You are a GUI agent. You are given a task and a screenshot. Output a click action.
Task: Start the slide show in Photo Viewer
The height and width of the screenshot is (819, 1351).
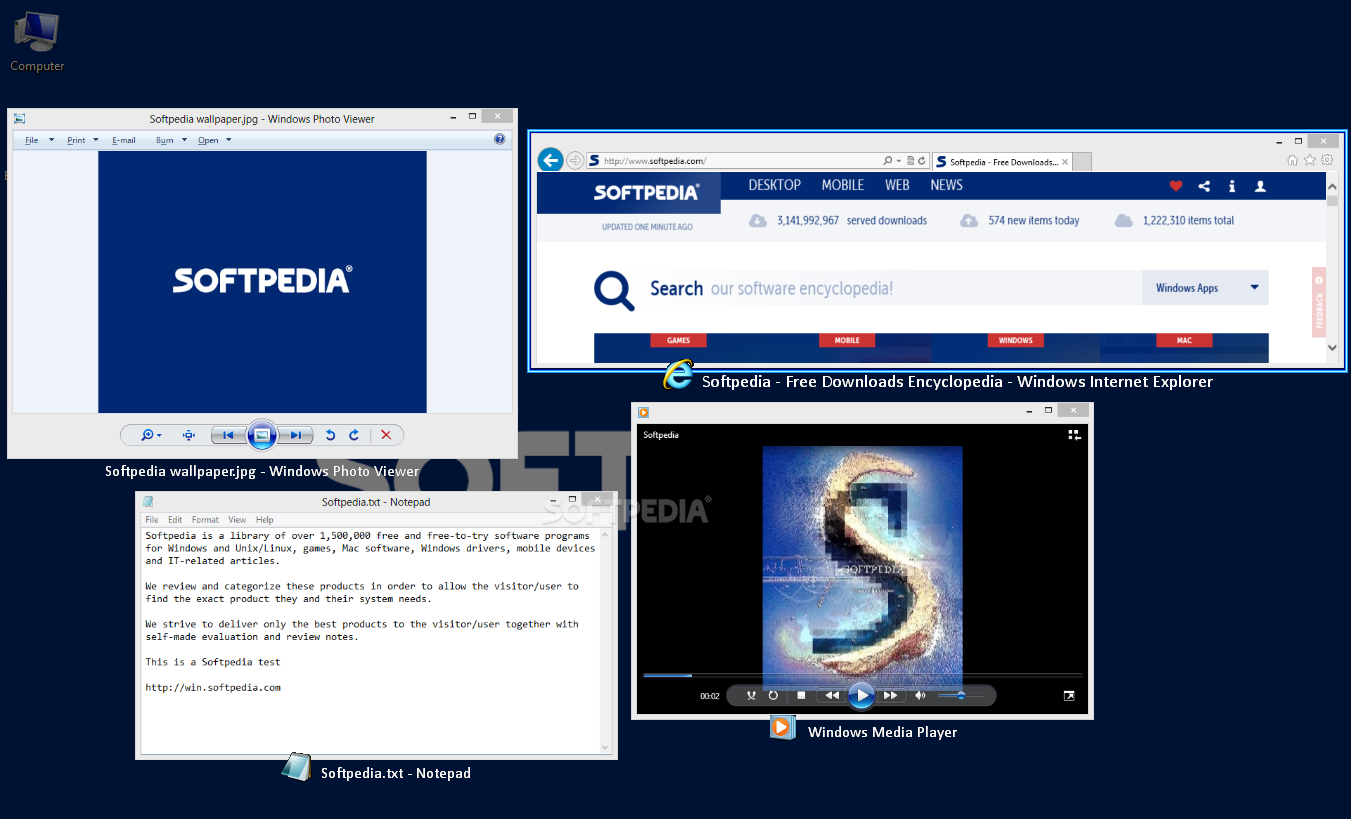point(261,435)
